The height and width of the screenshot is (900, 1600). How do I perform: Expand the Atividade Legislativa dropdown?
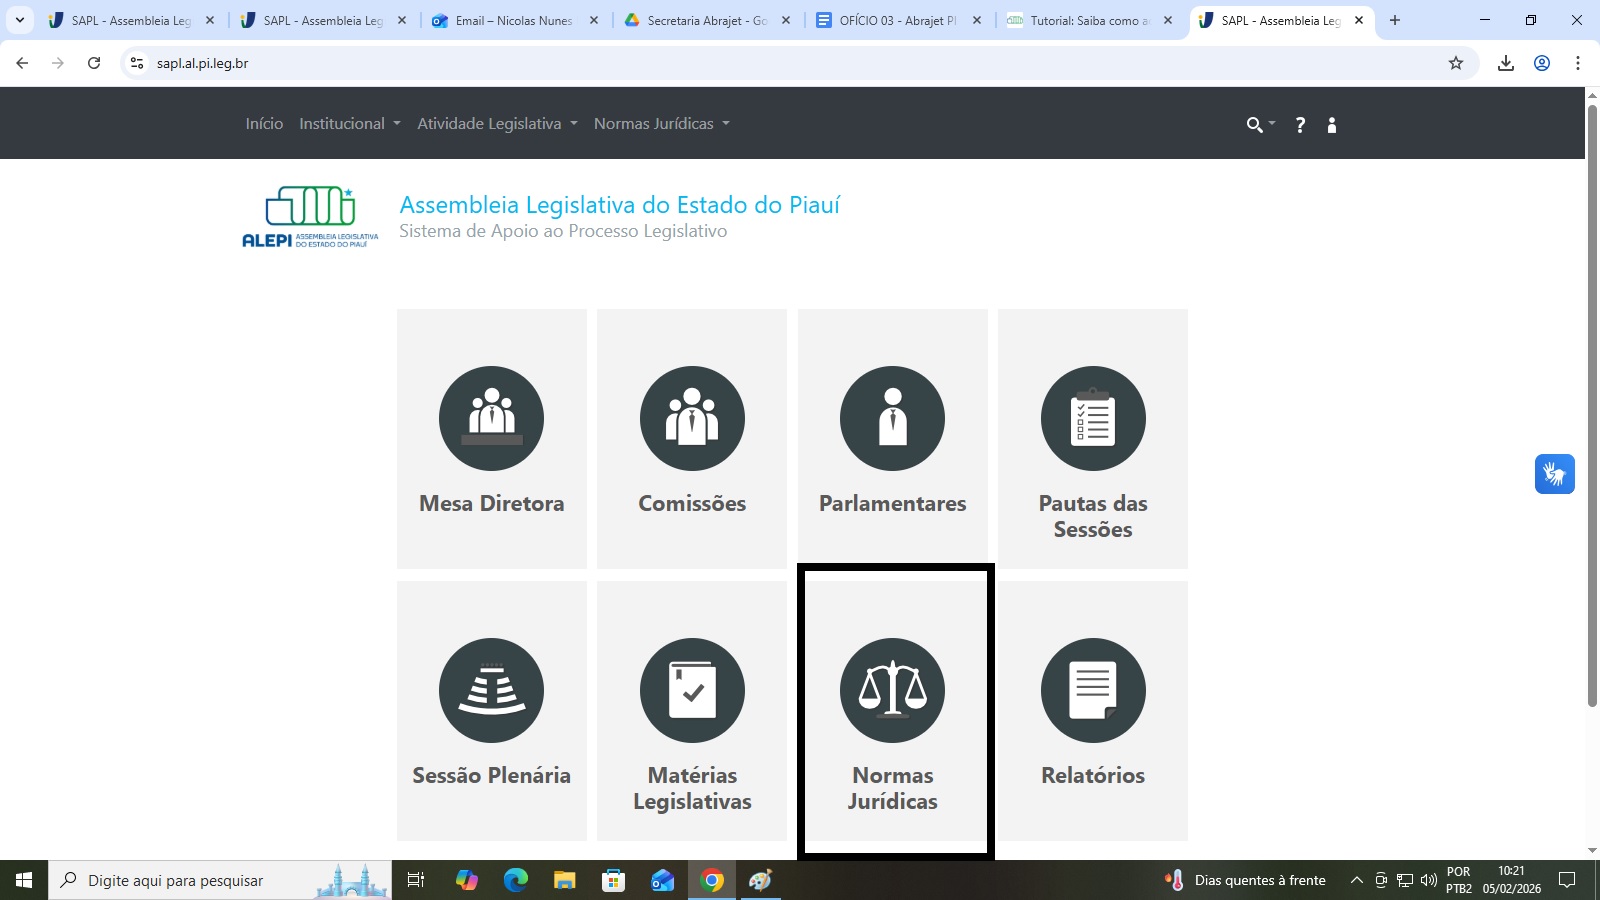(x=497, y=124)
